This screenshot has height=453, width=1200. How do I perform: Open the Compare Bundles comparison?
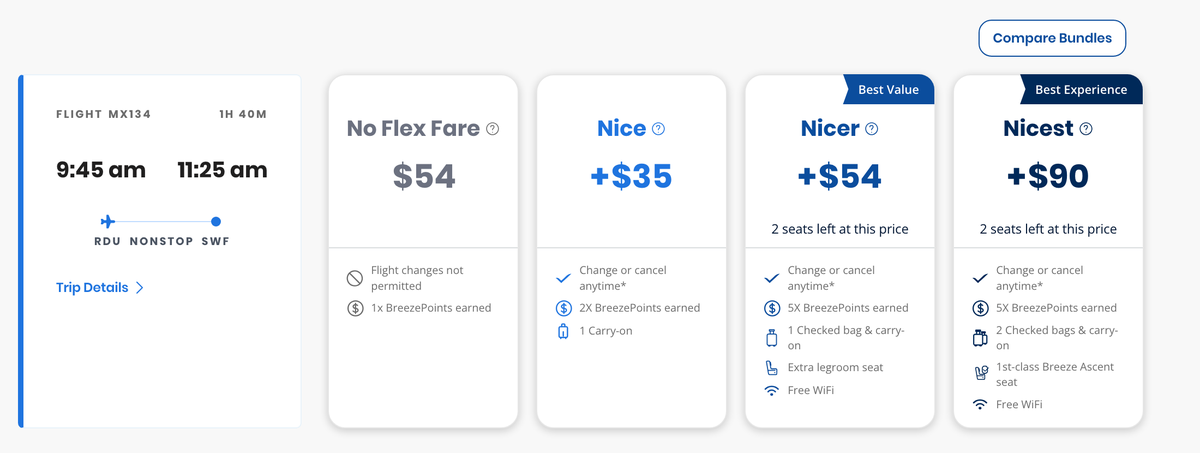tap(1052, 38)
